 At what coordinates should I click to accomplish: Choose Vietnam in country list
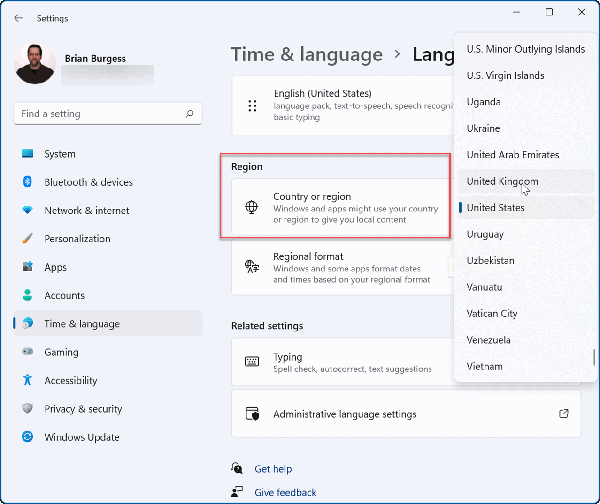tap(526, 366)
